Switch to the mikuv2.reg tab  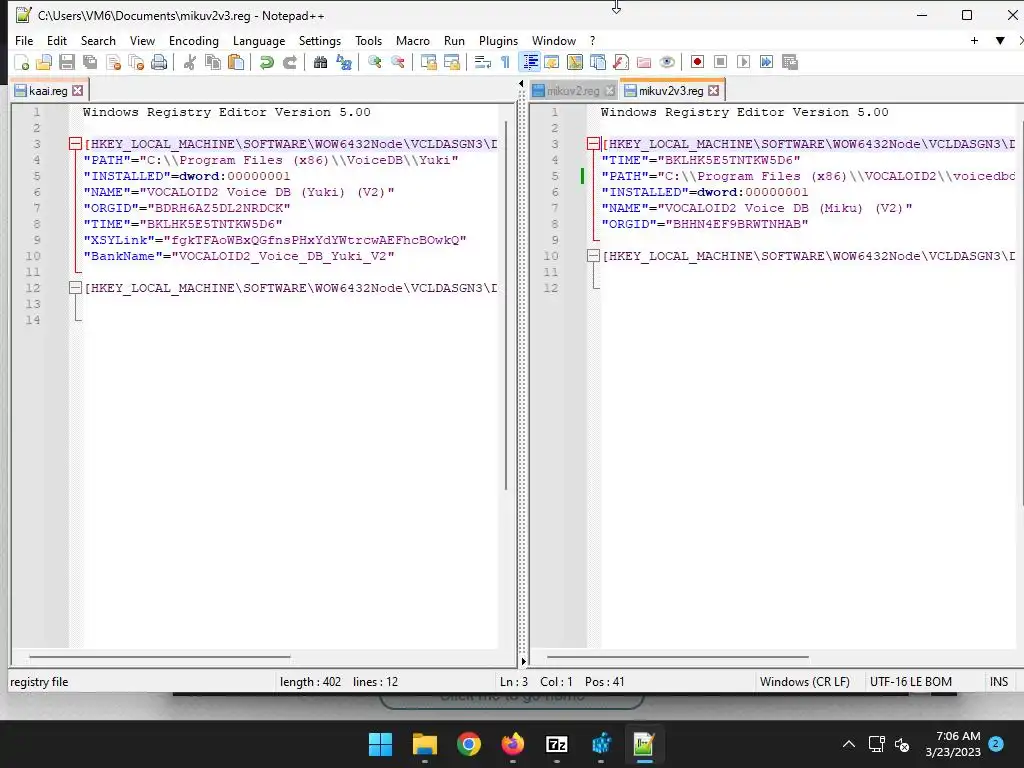pos(572,91)
